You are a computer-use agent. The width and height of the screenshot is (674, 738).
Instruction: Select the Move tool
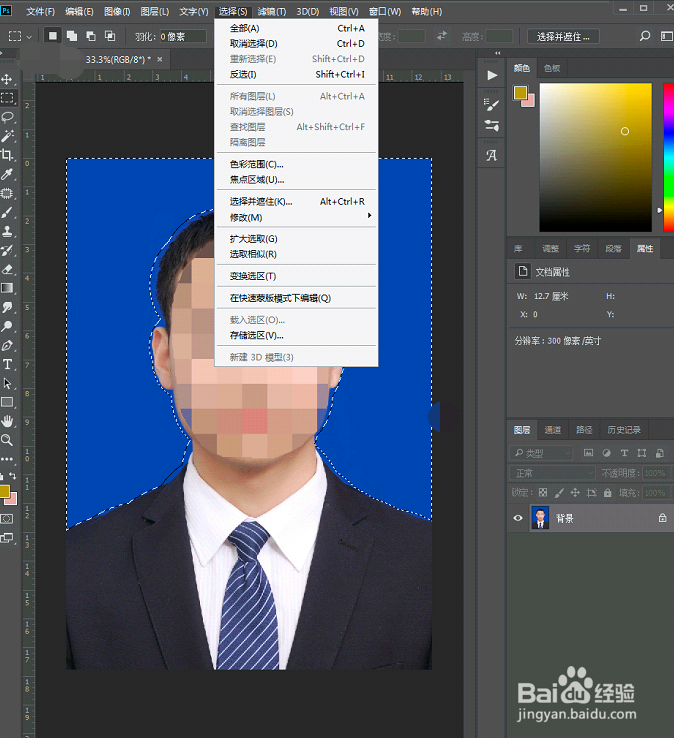[7, 79]
